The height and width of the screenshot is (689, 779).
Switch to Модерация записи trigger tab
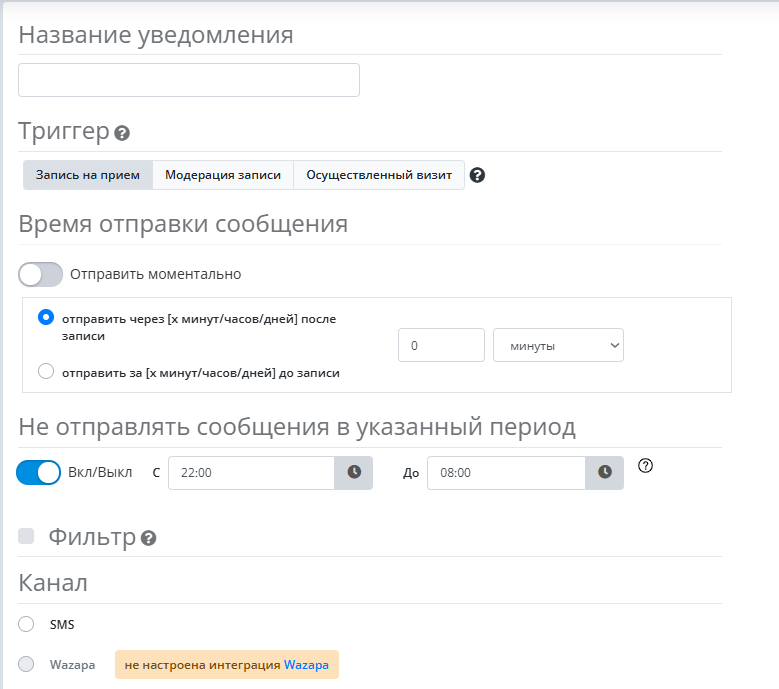click(223, 175)
